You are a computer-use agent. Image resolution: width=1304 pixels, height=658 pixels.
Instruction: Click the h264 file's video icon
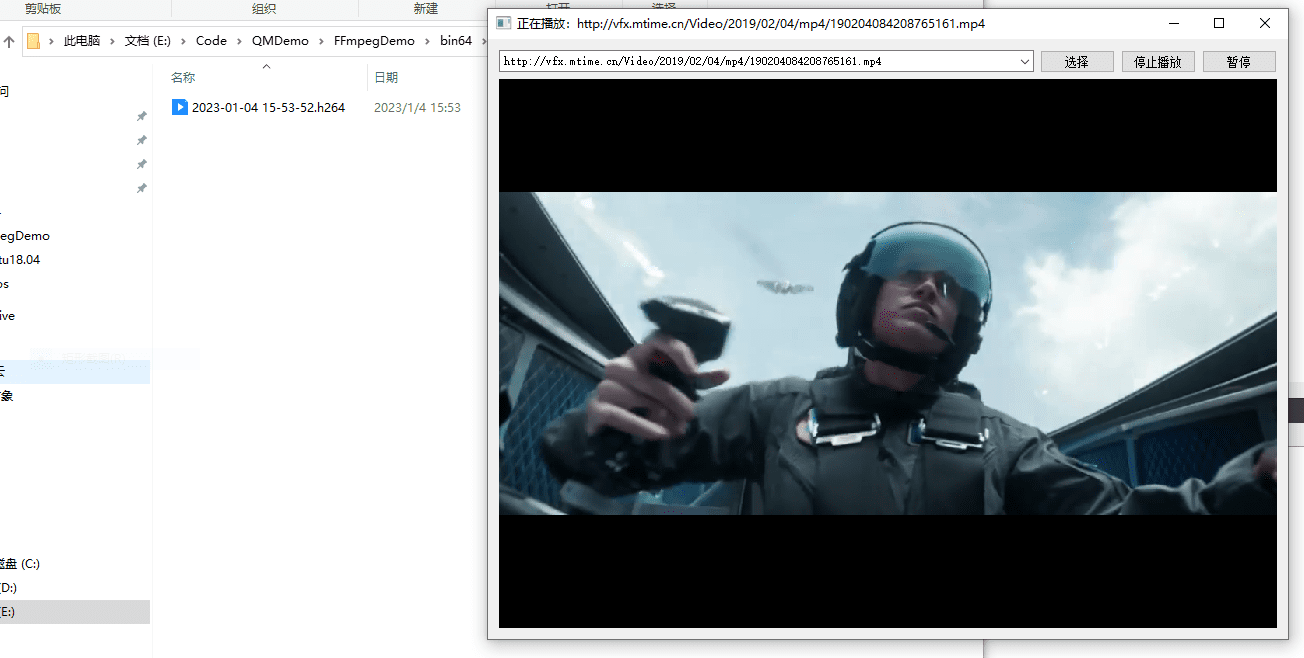(179, 107)
